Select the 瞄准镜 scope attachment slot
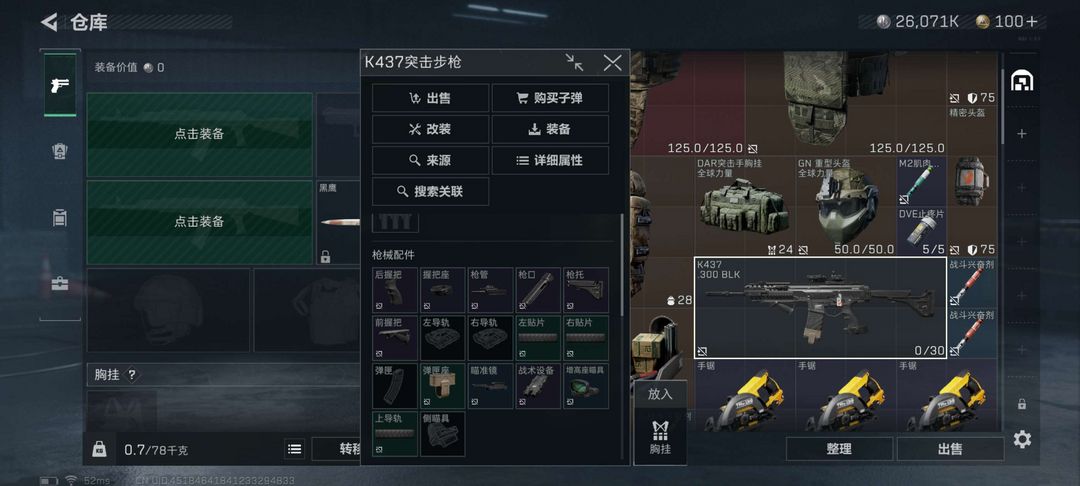1080x486 pixels. click(490, 386)
